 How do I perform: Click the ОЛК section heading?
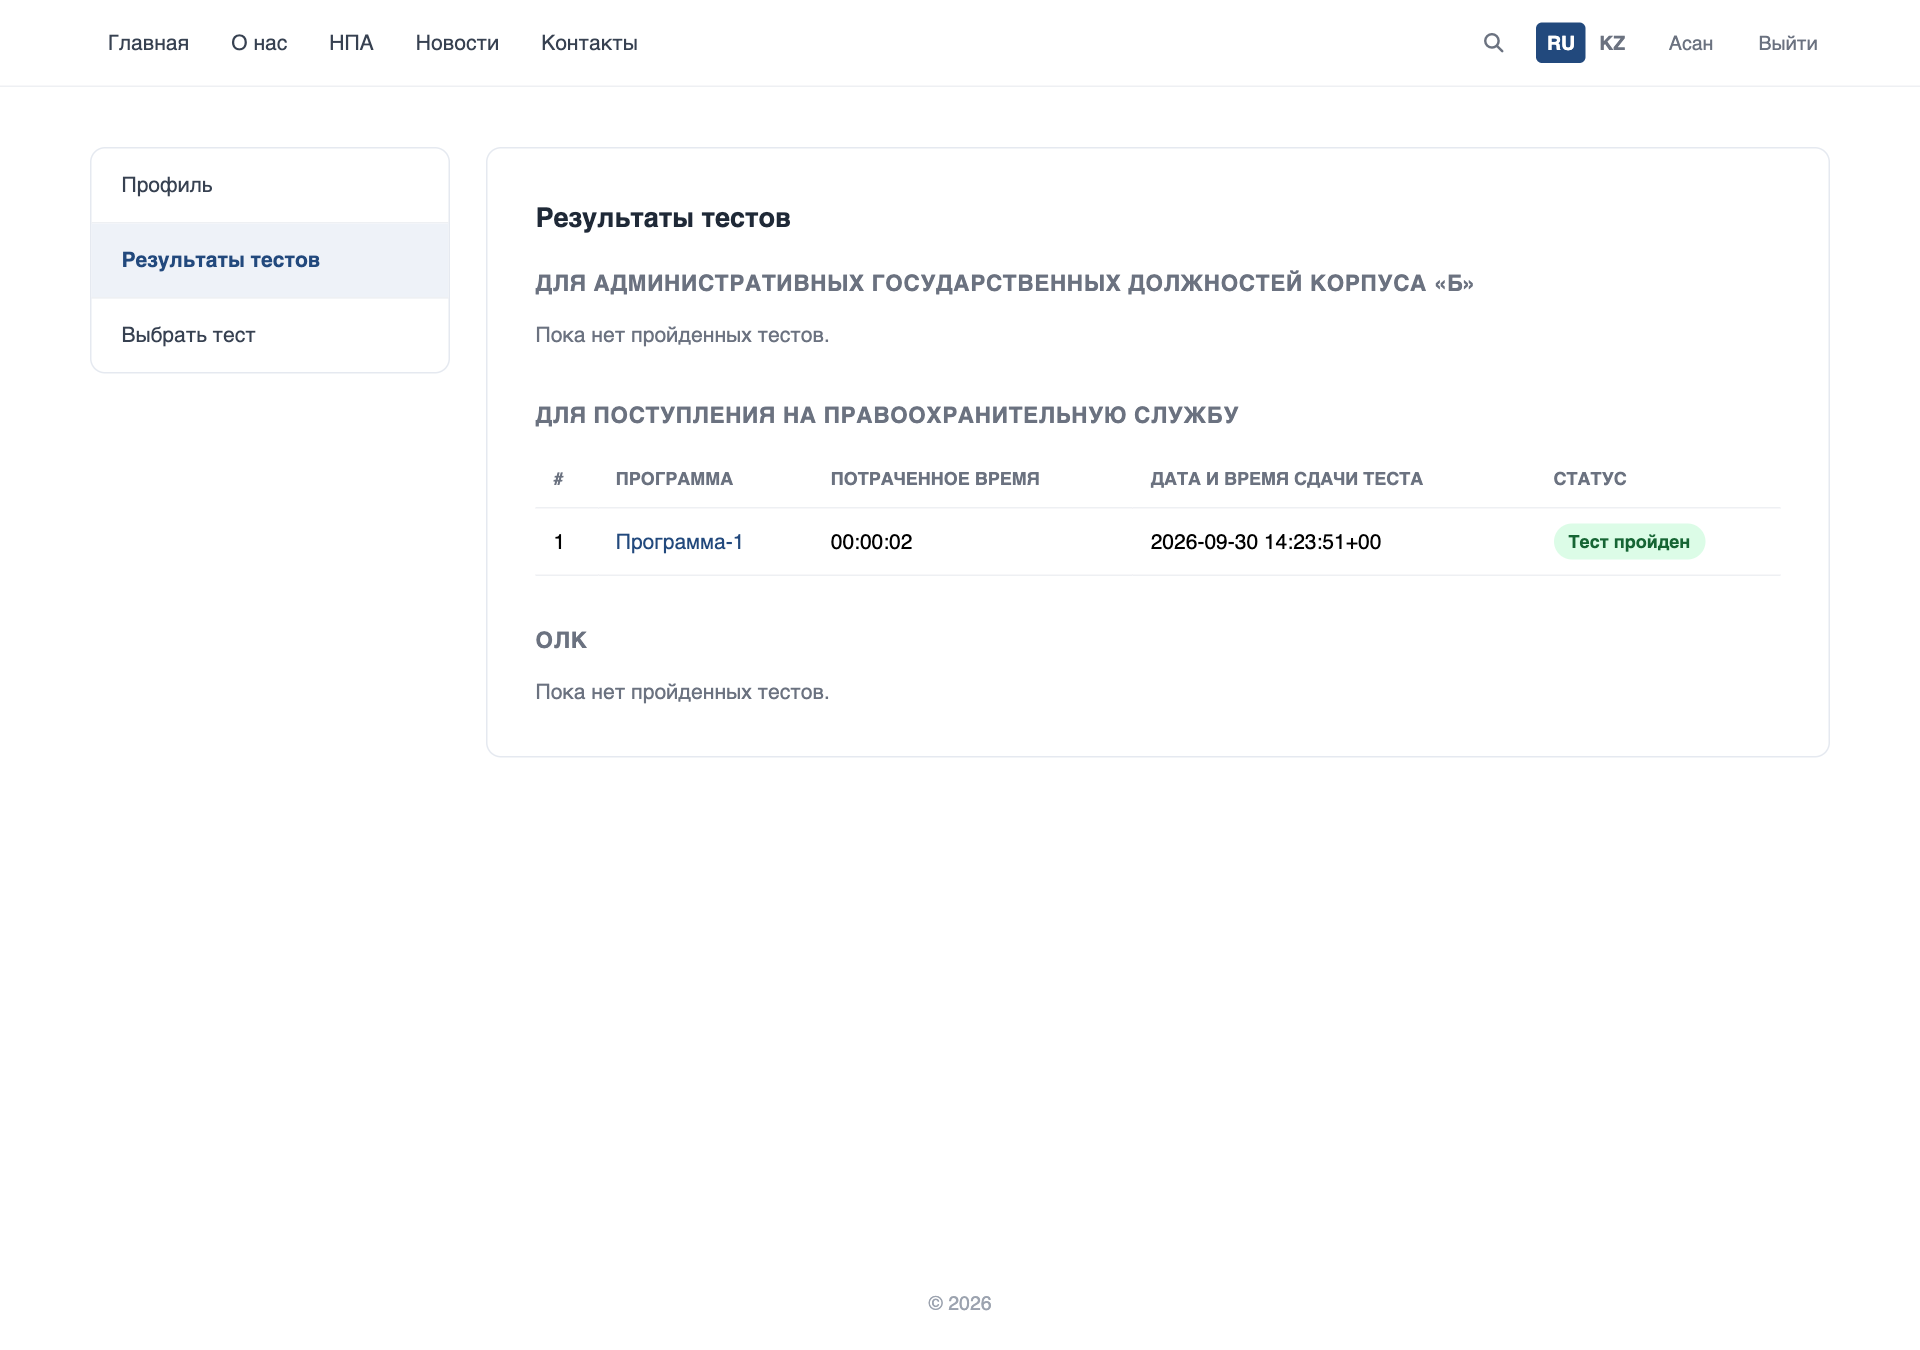pos(561,640)
